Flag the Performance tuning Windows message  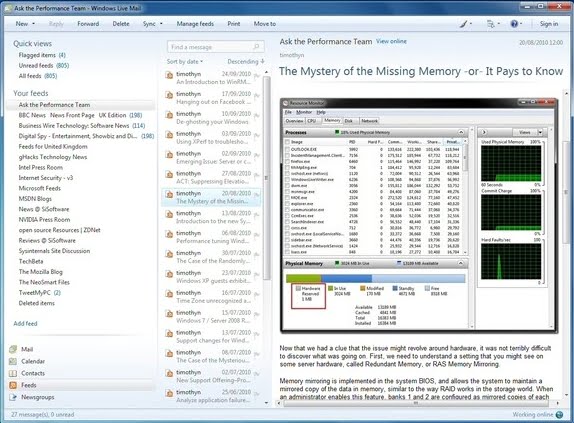257,235
